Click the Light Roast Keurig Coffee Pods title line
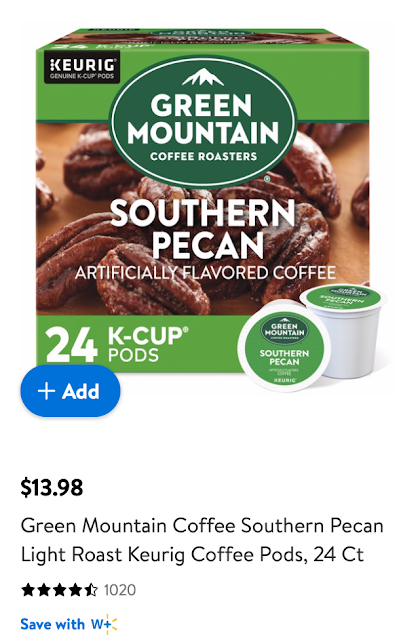 pos(192,554)
